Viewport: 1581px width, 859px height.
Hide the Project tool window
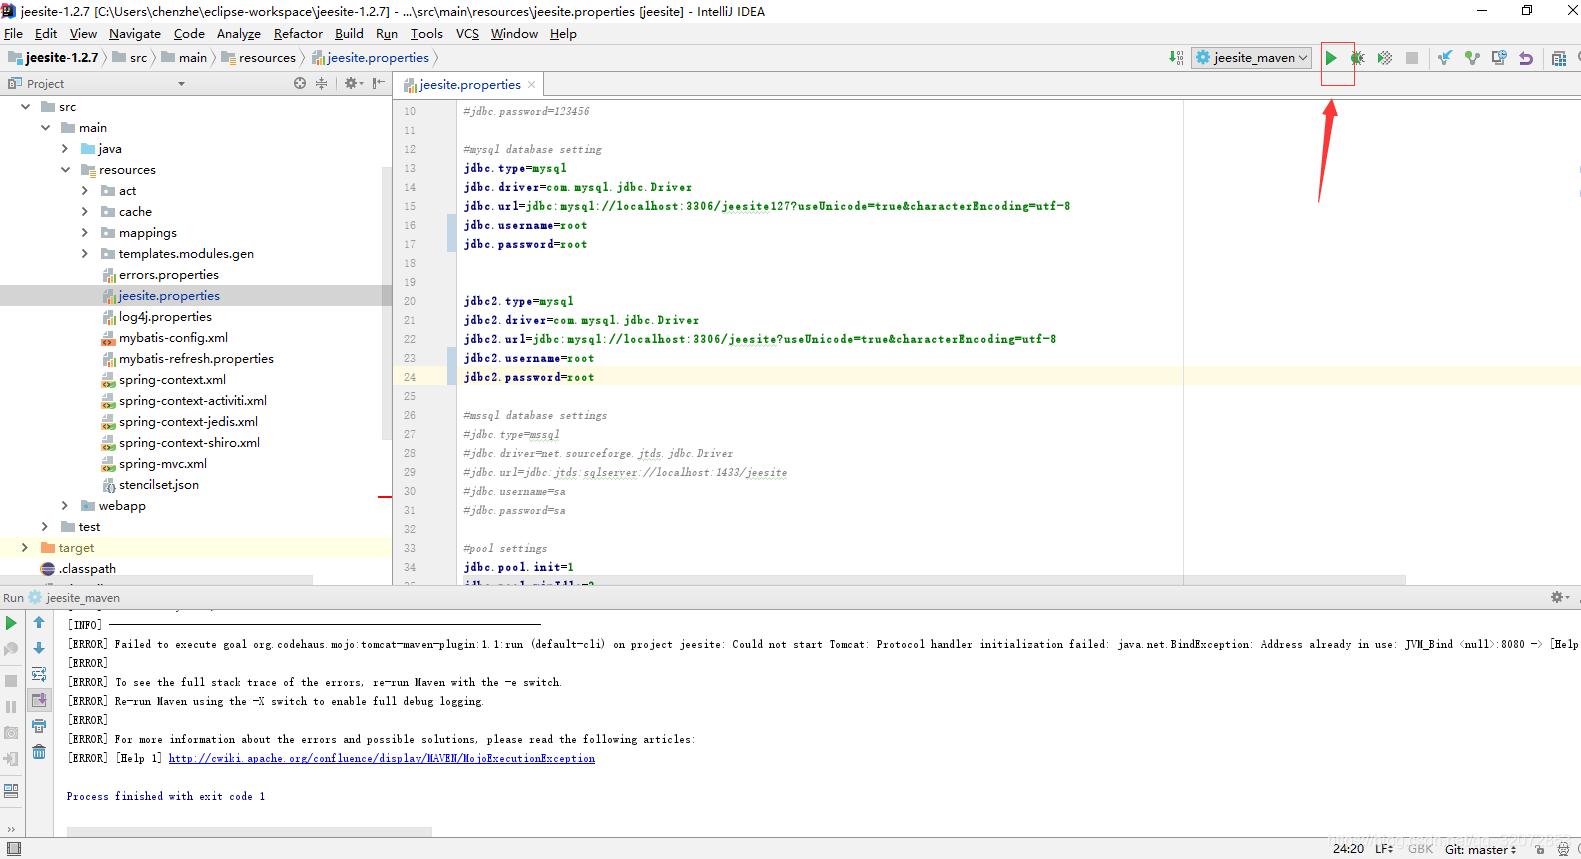point(378,83)
